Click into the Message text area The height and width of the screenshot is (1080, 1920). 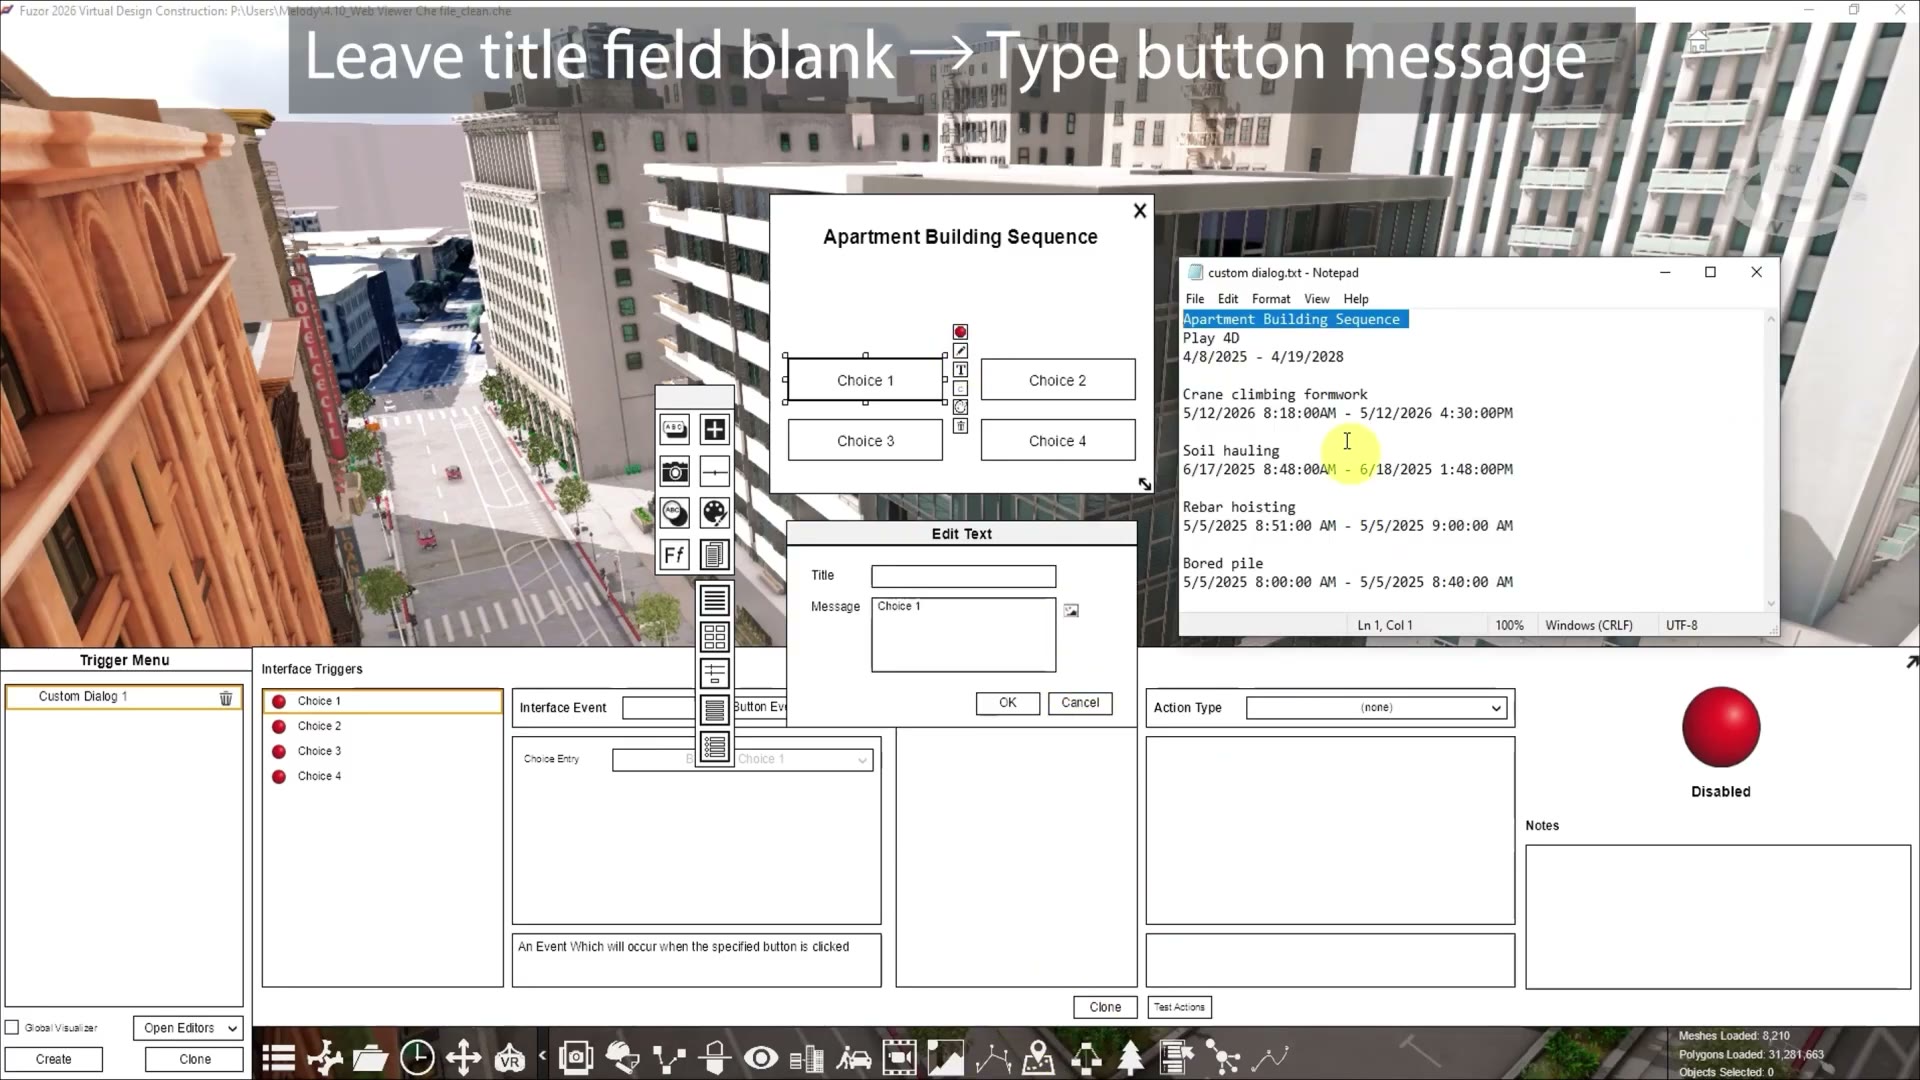point(963,635)
